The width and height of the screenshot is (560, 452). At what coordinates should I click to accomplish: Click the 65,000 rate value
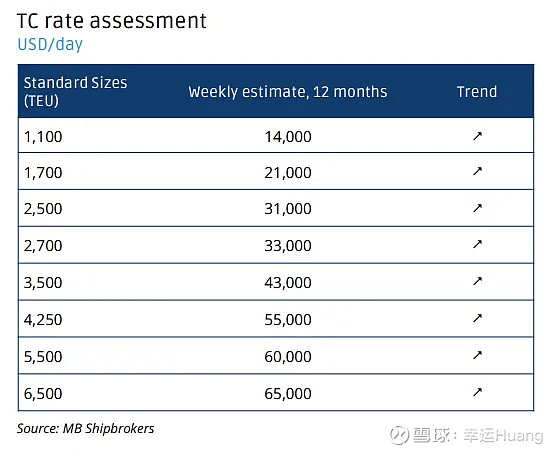[x=288, y=394]
